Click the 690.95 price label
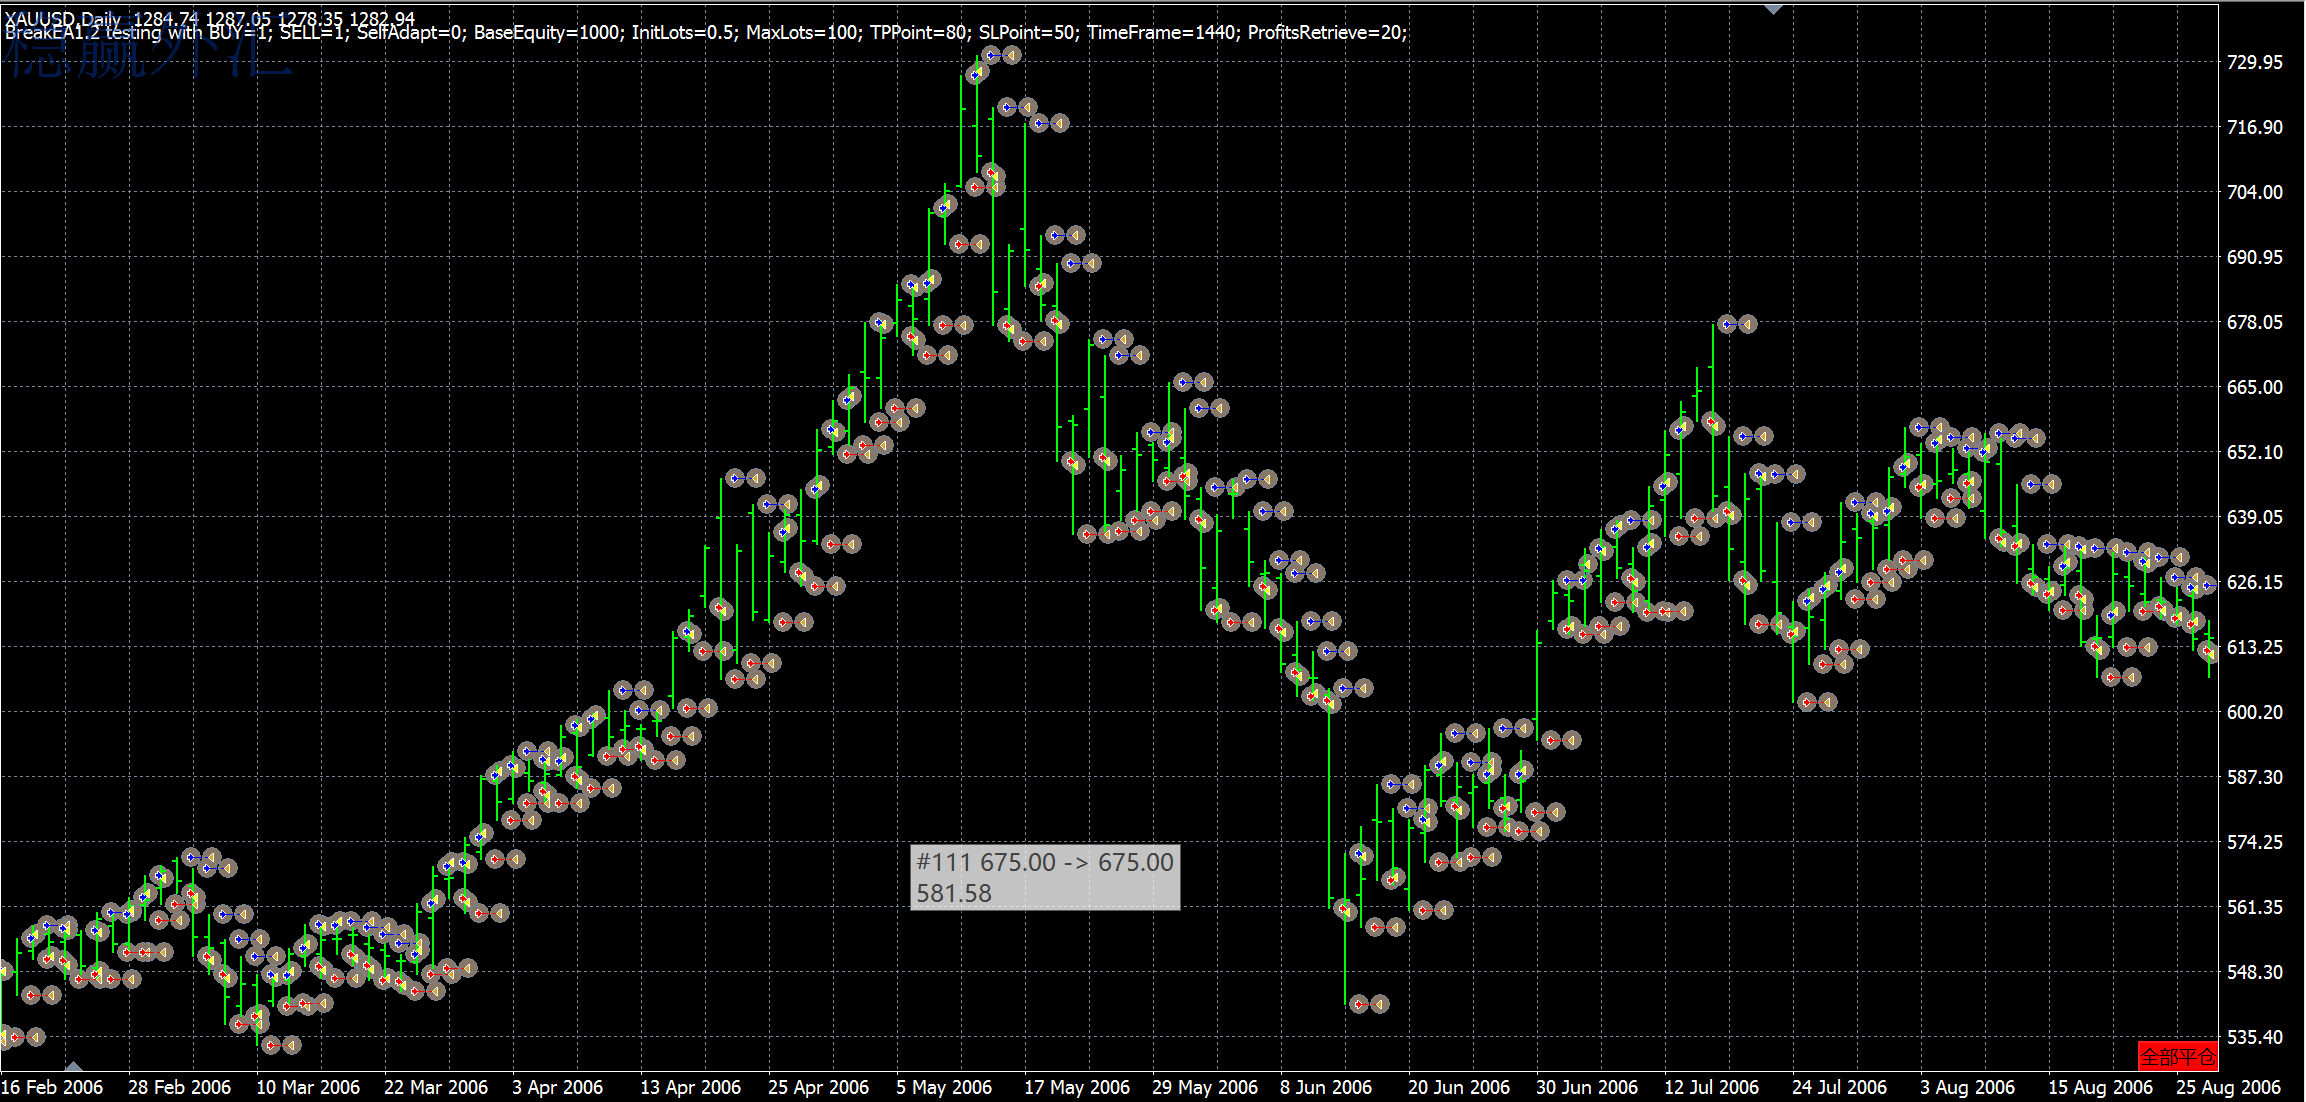The image size is (2306, 1102). [2255, 257]
